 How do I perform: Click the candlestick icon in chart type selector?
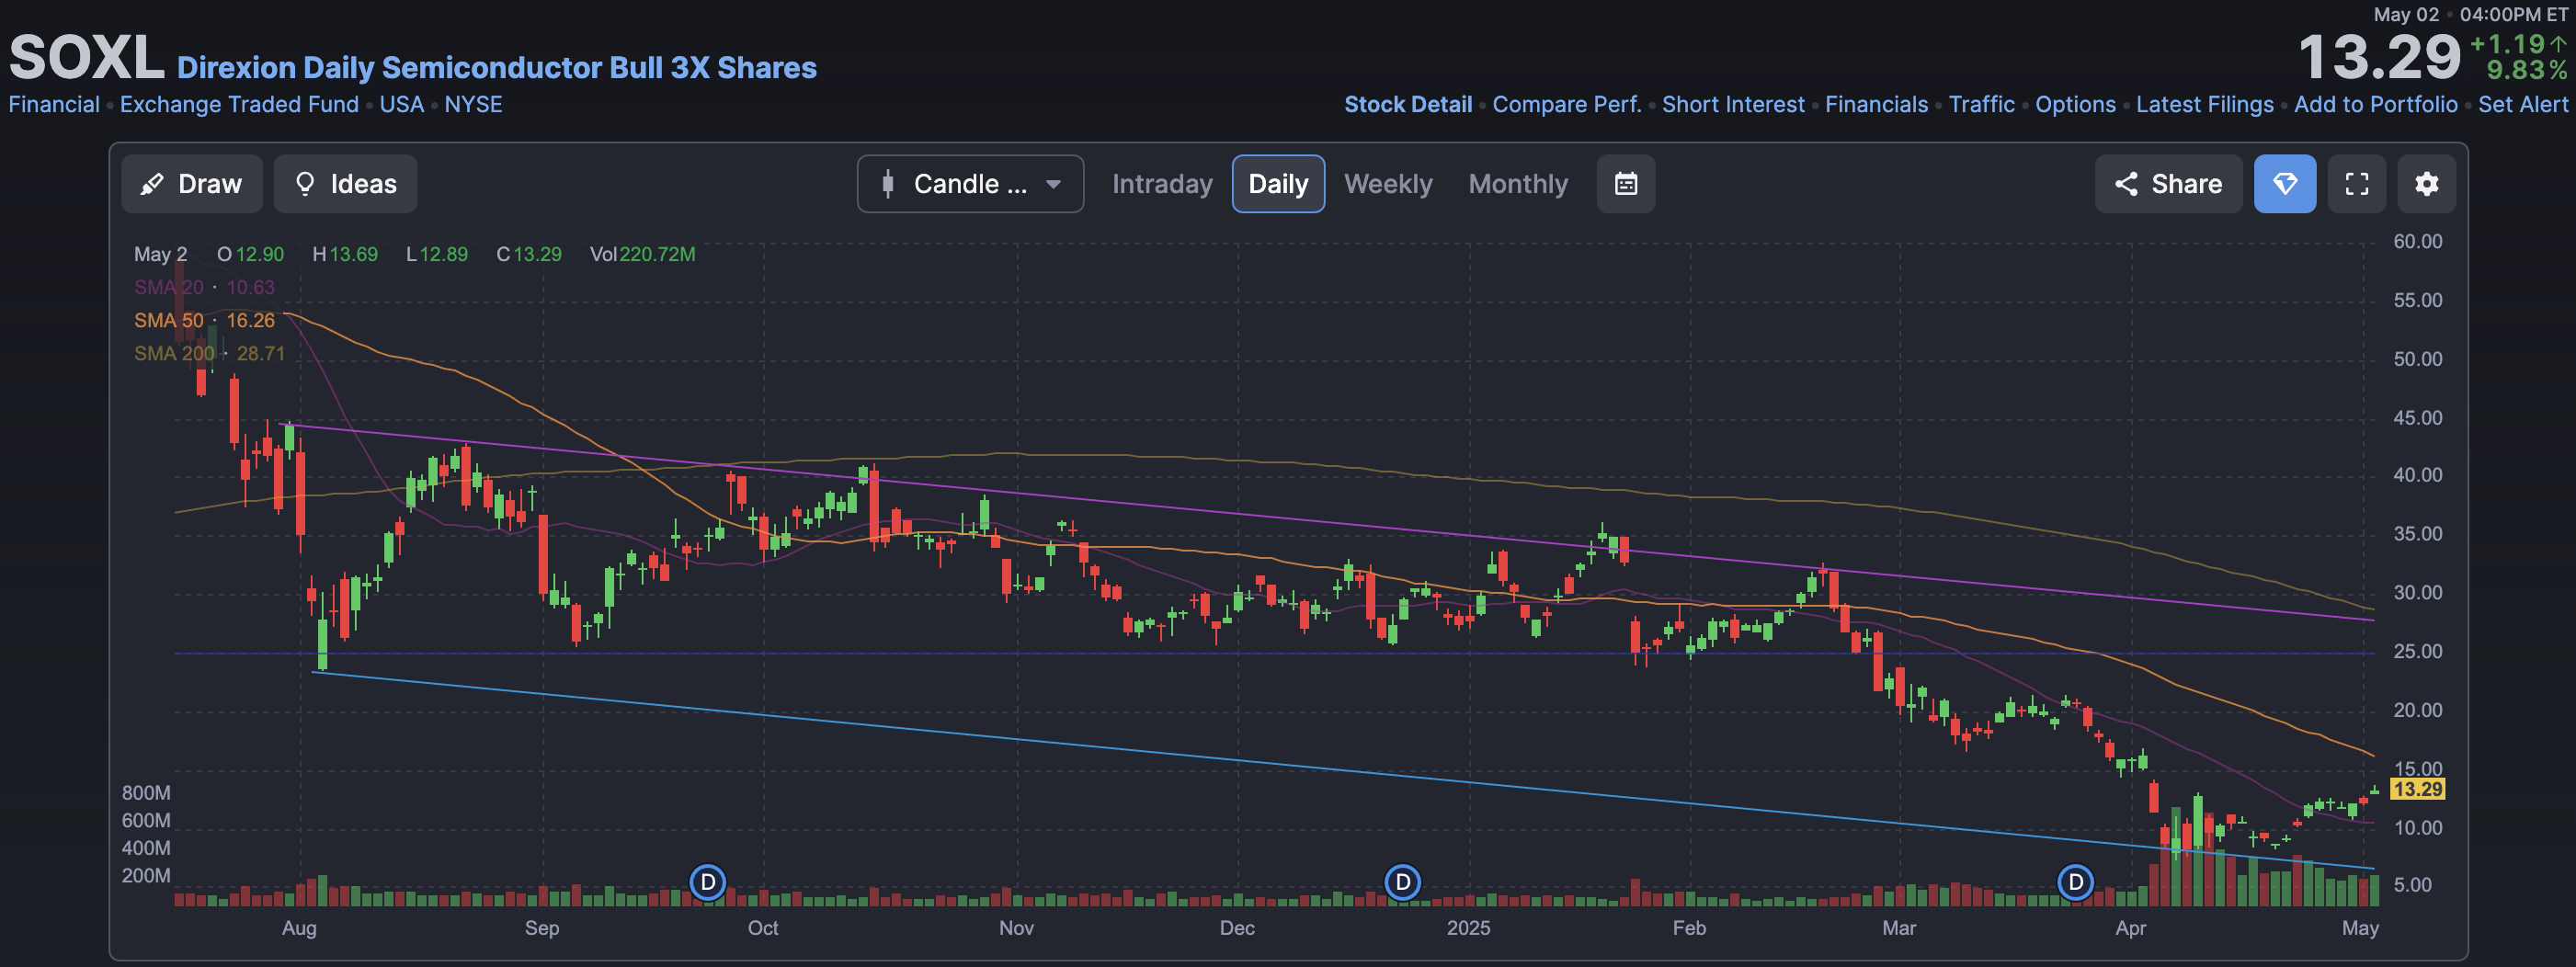pyautogui.click(x=888, y=184)
